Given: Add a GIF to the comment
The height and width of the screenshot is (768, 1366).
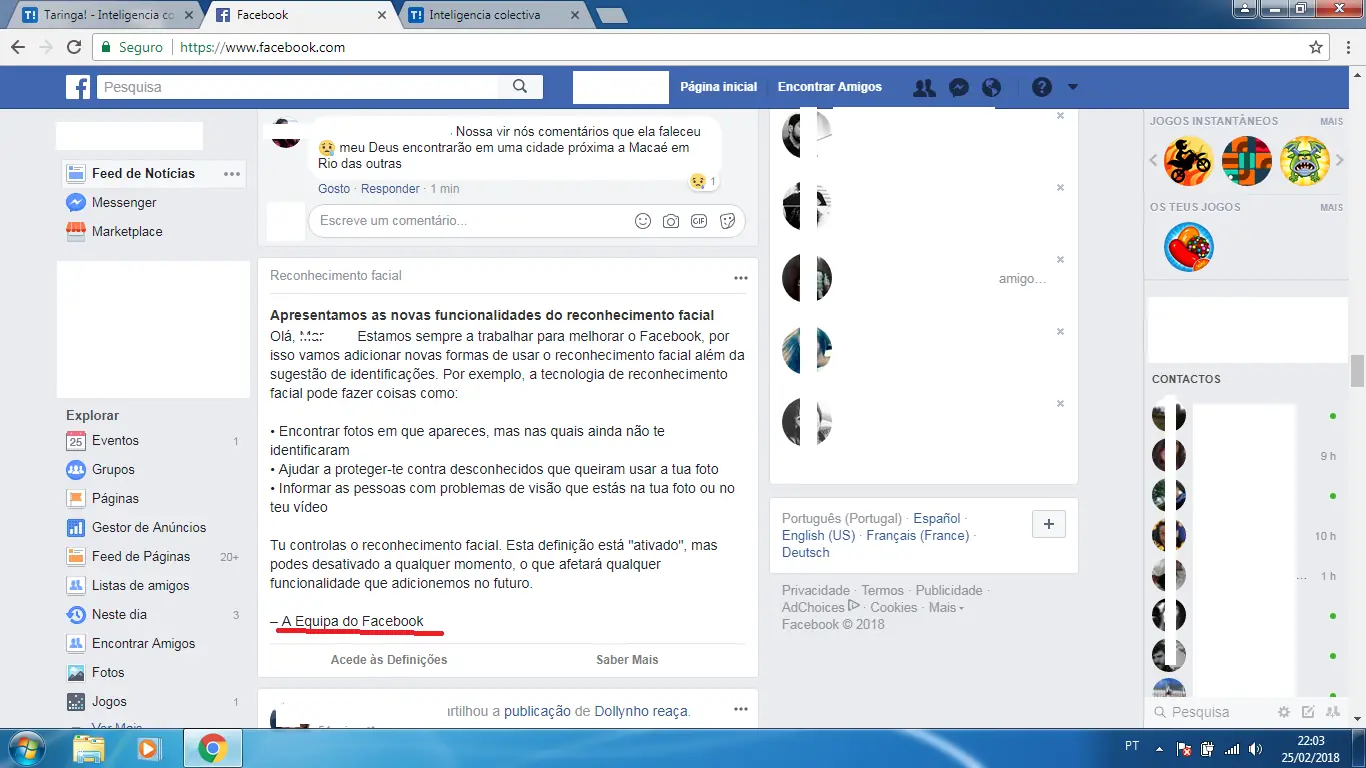Looking at the screenshot, I should (x=699, y=221).
